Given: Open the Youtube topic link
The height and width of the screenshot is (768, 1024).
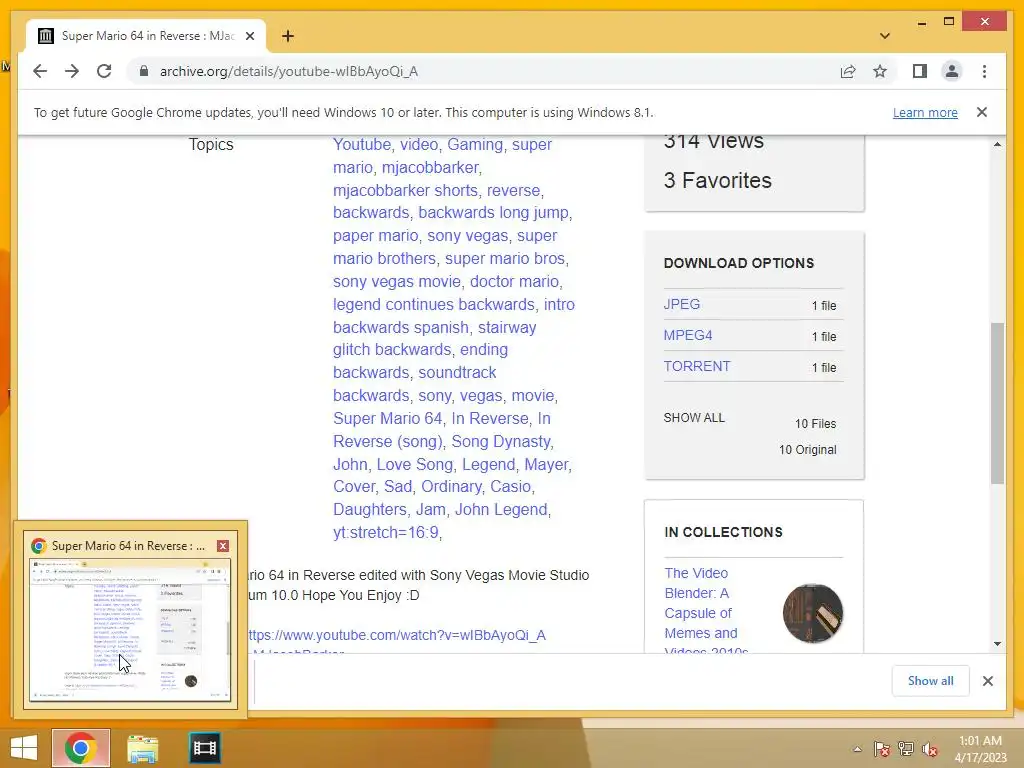Looking at the screenshot, I should [362, 144].
